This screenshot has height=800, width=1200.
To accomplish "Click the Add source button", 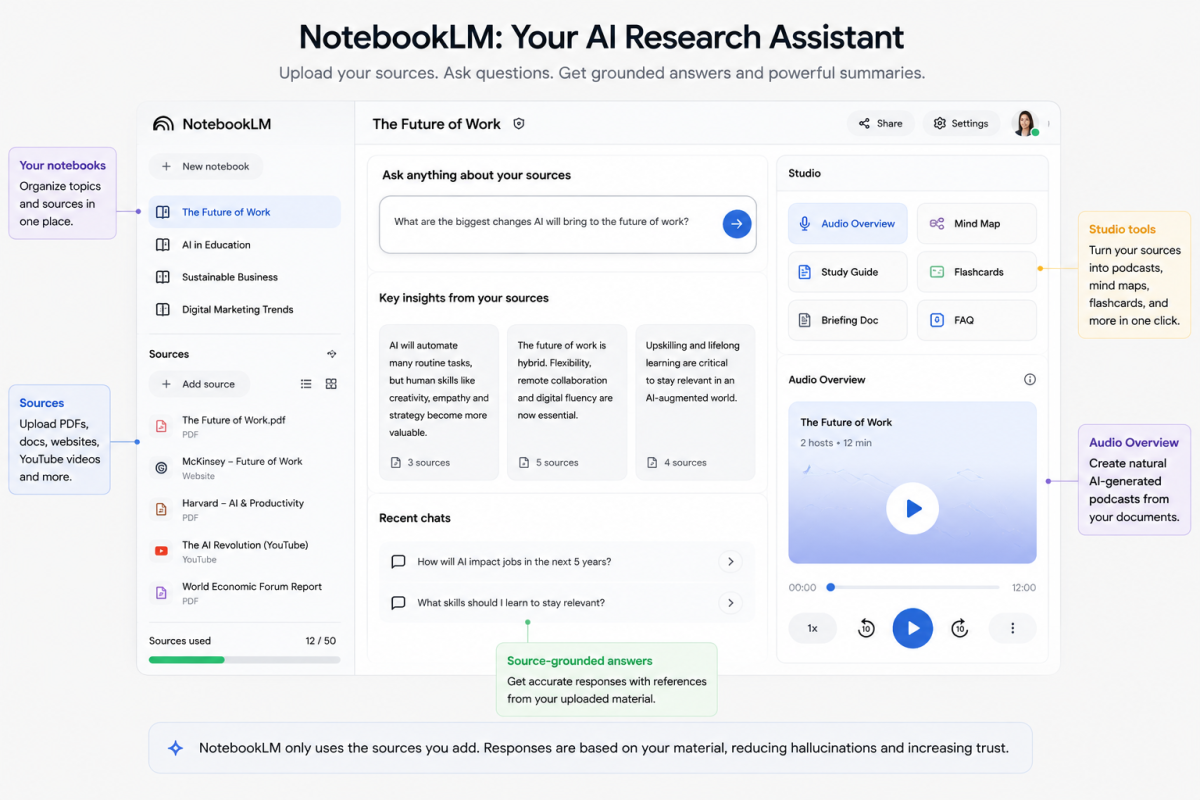I will click(199, 384).
